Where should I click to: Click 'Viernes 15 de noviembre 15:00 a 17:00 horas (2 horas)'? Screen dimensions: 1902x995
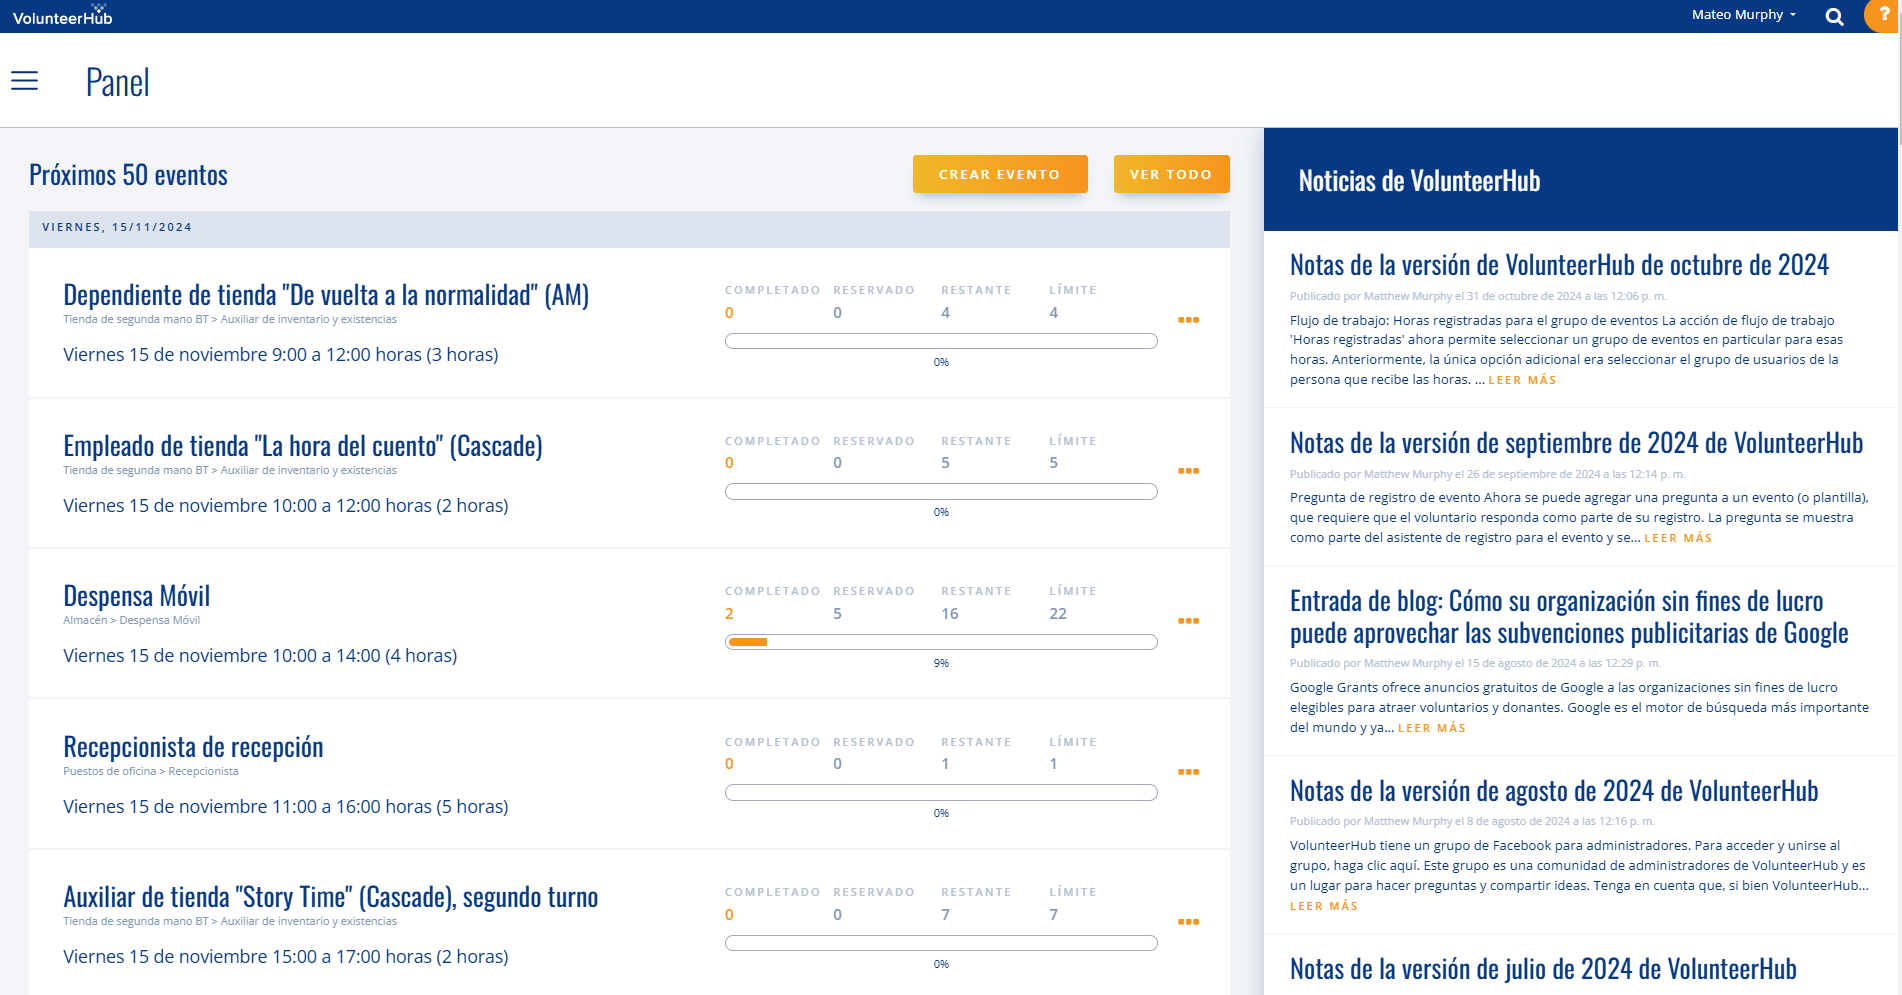click(x=285, y=957)
